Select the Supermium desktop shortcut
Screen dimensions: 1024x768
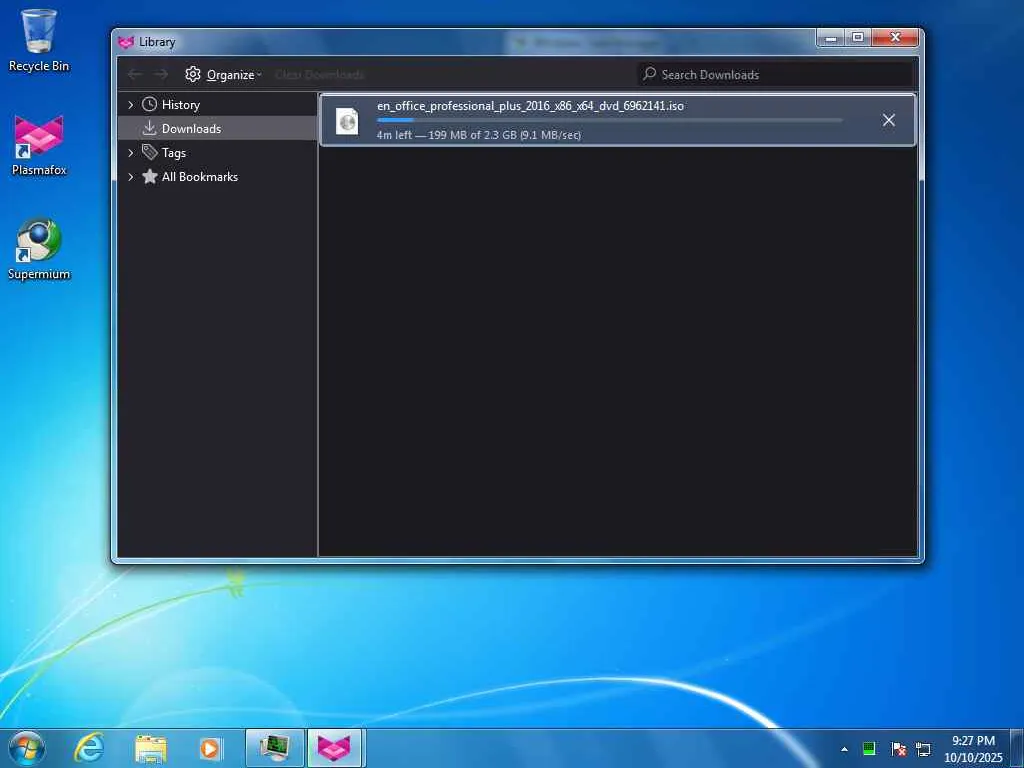(x=39, y=249)
